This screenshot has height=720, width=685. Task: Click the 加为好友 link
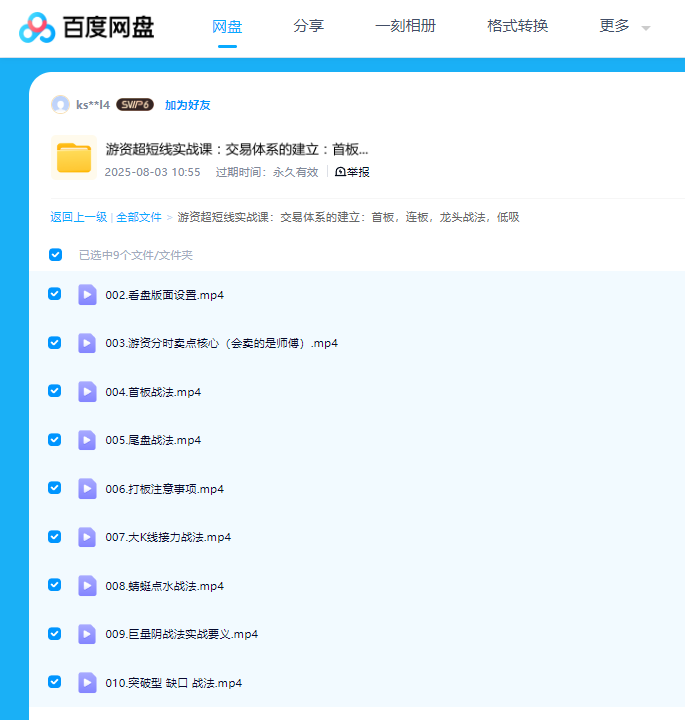187,105
